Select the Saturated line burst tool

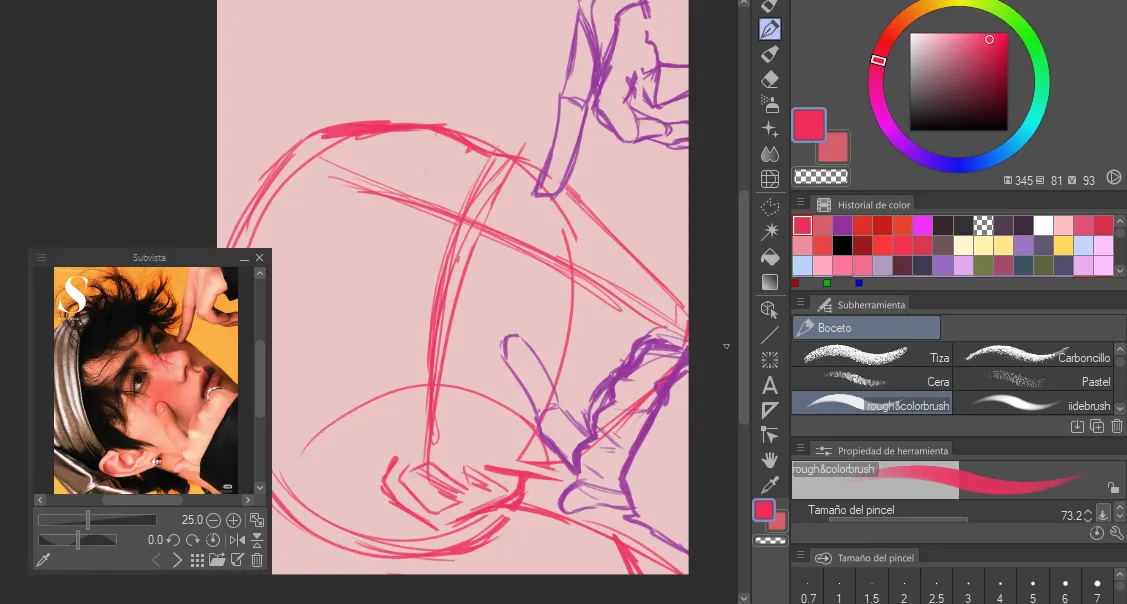770,360
